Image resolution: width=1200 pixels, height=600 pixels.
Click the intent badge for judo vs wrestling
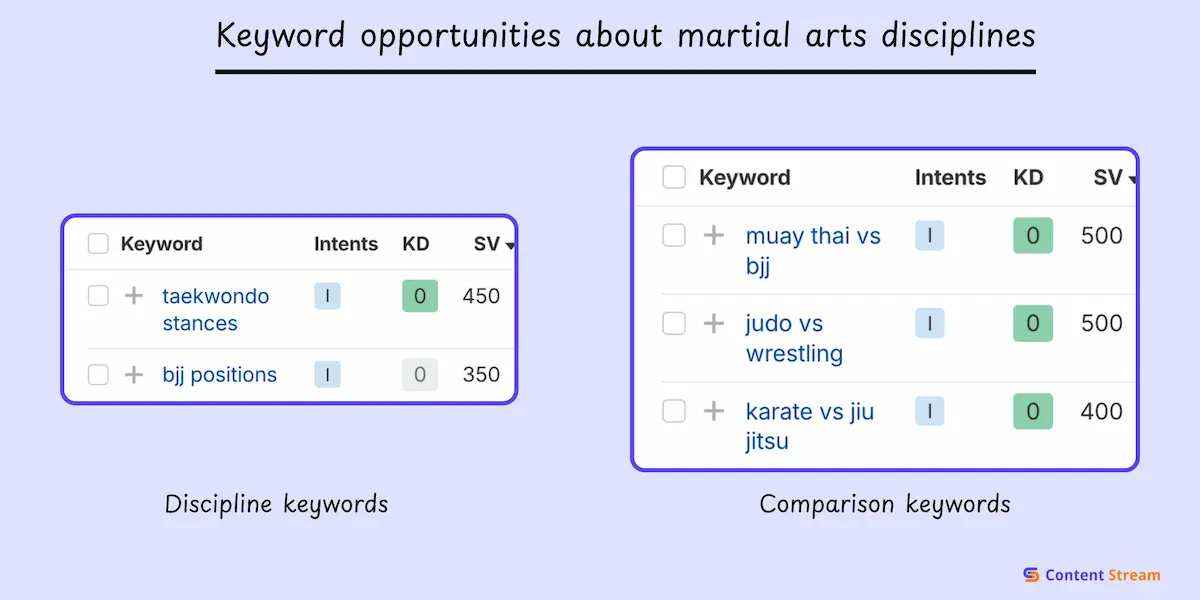tap(929, 323)
